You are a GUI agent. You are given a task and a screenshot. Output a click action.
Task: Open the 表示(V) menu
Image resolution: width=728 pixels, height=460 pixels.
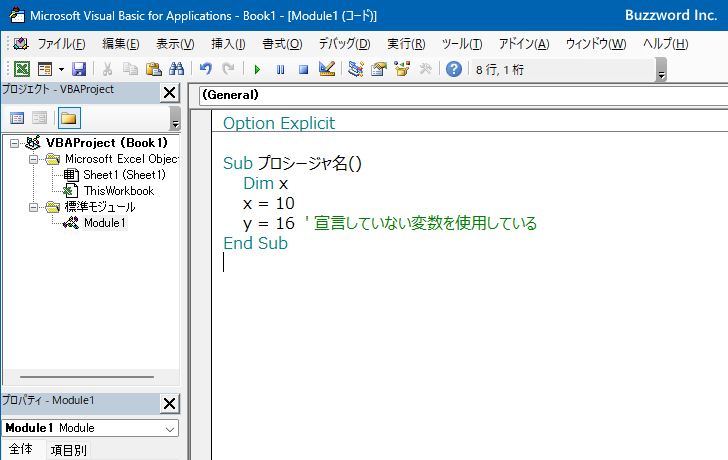tap(175, 44)
